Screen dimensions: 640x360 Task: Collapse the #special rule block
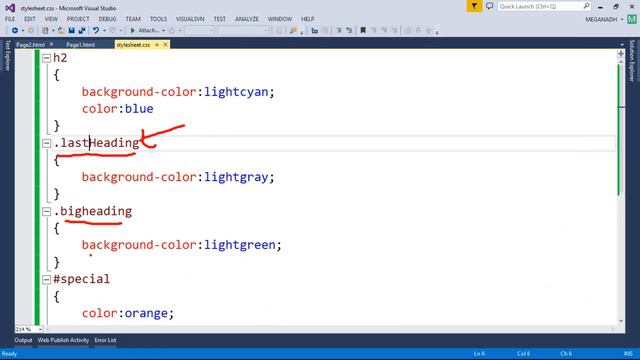pos(46,280)
